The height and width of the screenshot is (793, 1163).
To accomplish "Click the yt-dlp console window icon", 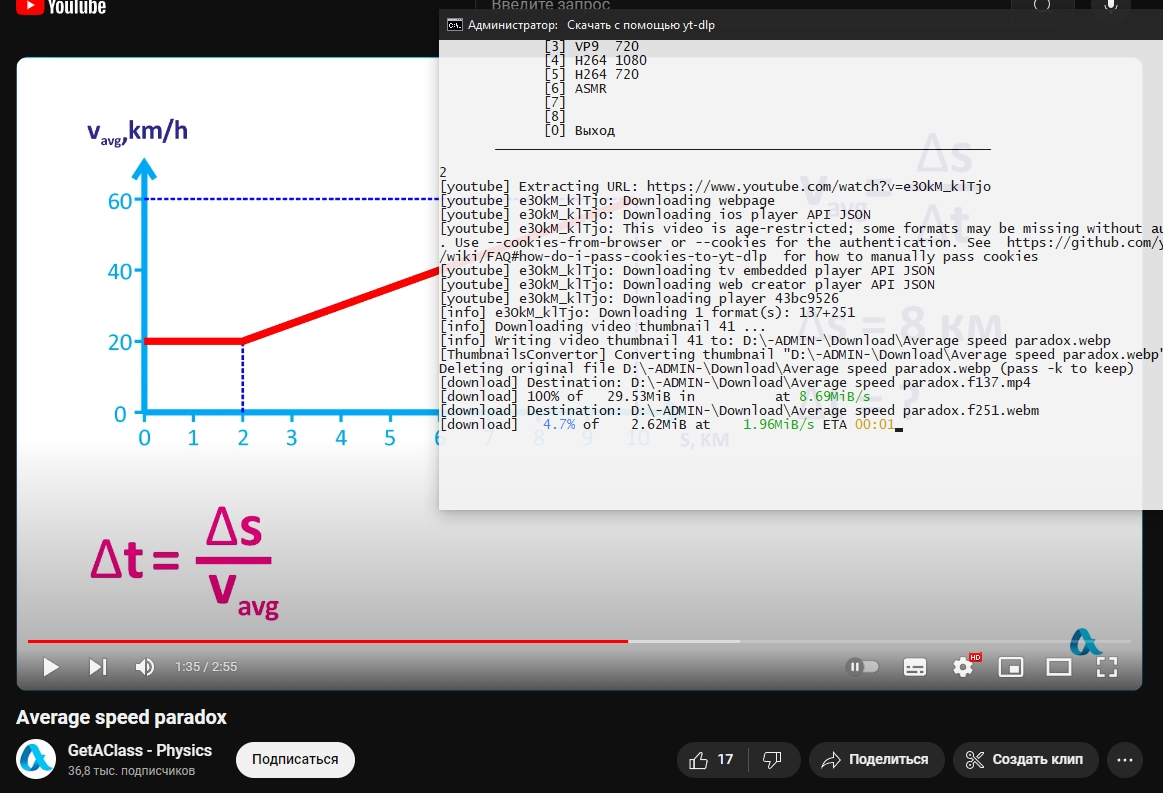I will [454, 25].
